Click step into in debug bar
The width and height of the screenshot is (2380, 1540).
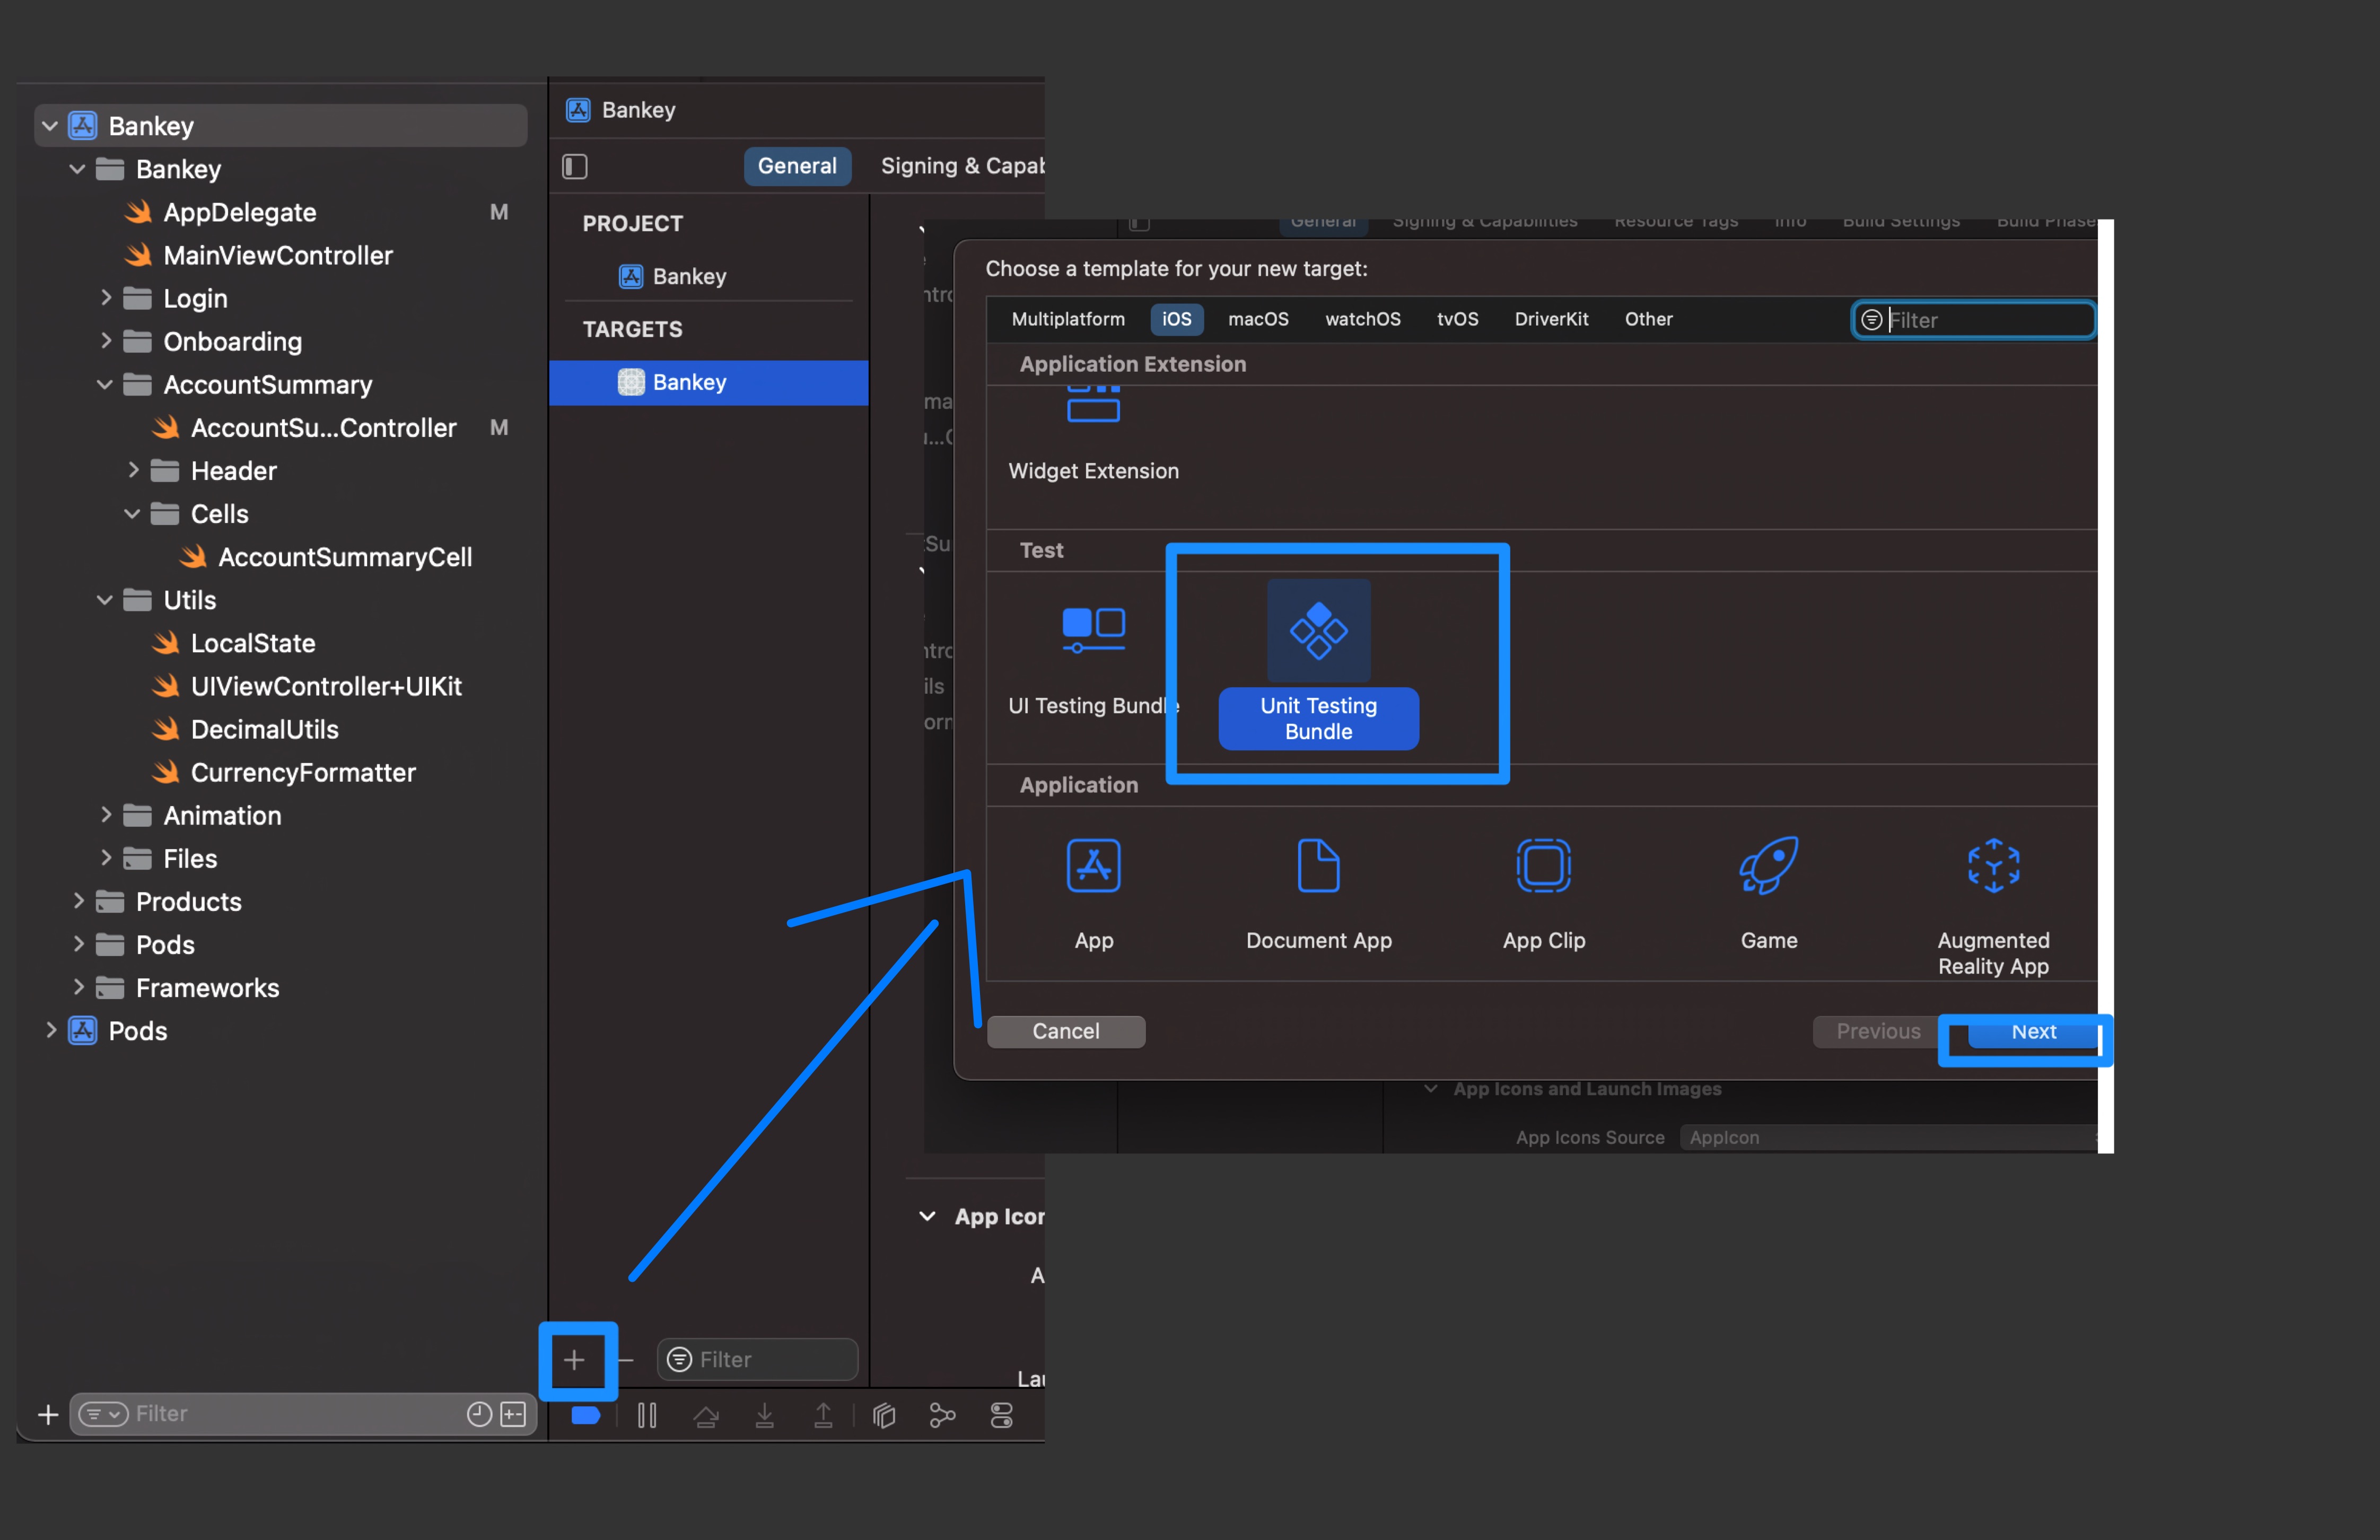(x=765, y=1415)
